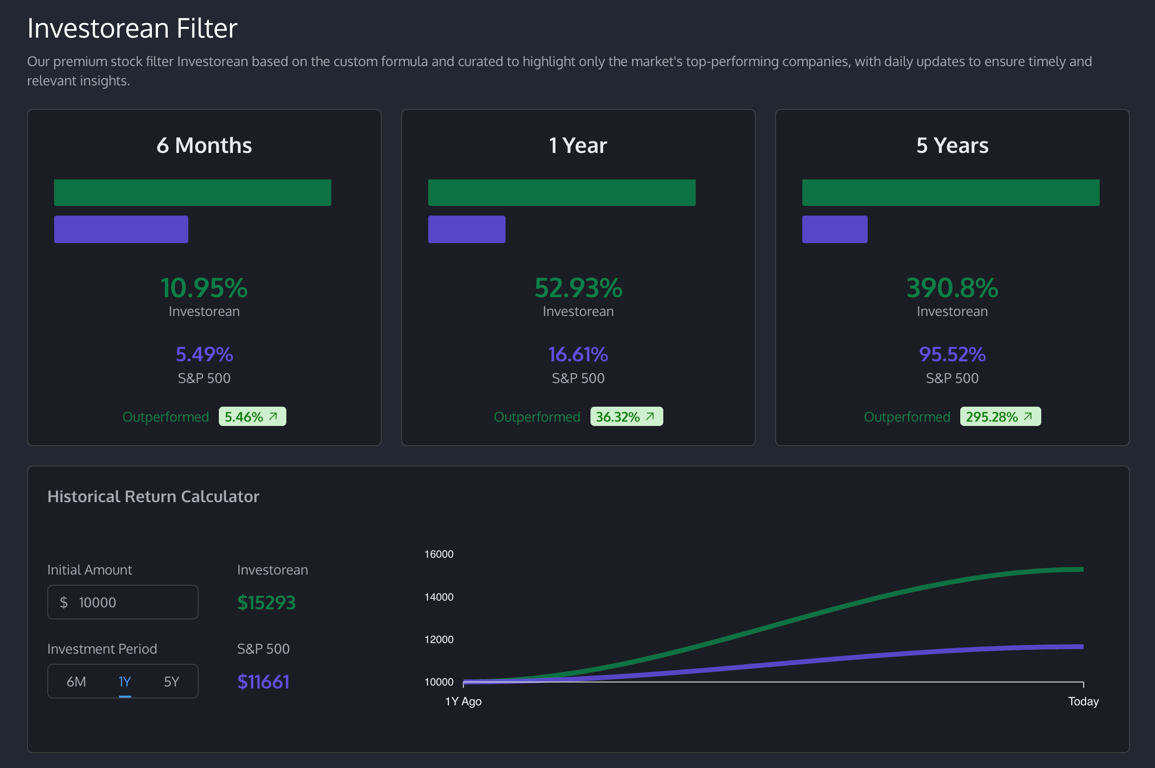Click the purple bar in 5 Years card
The height and width of the screenshot is (768, 1155).
point(835,229)
